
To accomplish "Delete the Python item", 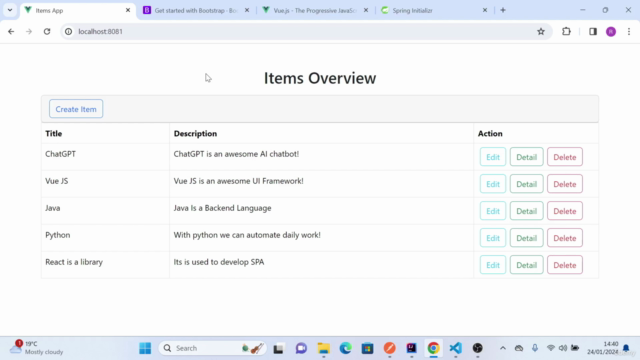I will (x=564, y=238).
